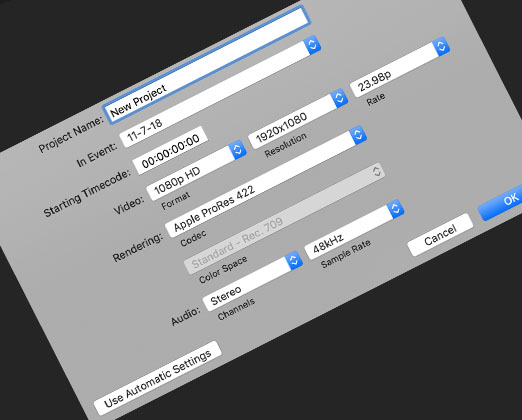Viewport: 522px width, 420px height.
Task: Click blue arrows icon beside 1920x1080 resolution
Action: click(339, 98)
